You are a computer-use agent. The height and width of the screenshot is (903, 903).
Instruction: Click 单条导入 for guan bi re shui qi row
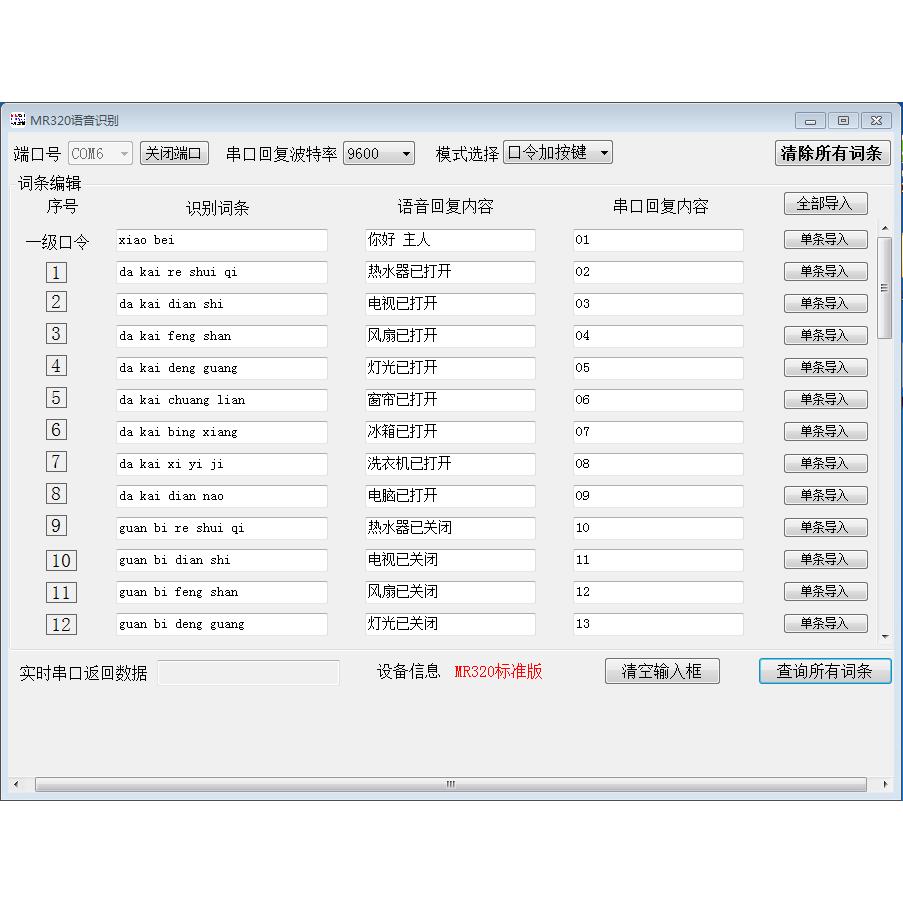point(825,527)
